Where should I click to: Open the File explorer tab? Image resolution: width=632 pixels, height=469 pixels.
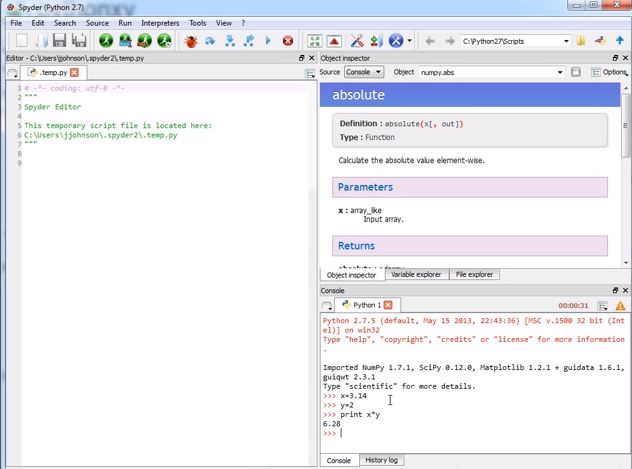click(474, 274)
